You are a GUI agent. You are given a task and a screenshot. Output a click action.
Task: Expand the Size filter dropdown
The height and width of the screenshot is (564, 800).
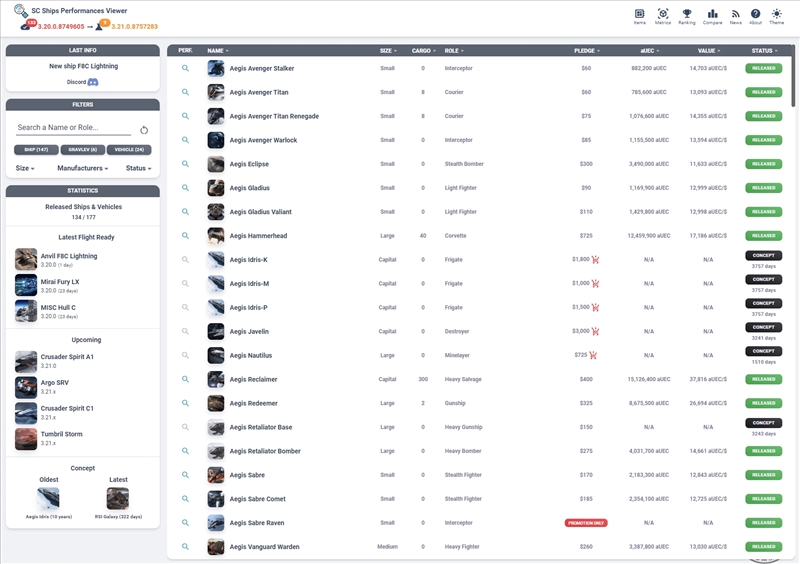[x=25, y=168]
